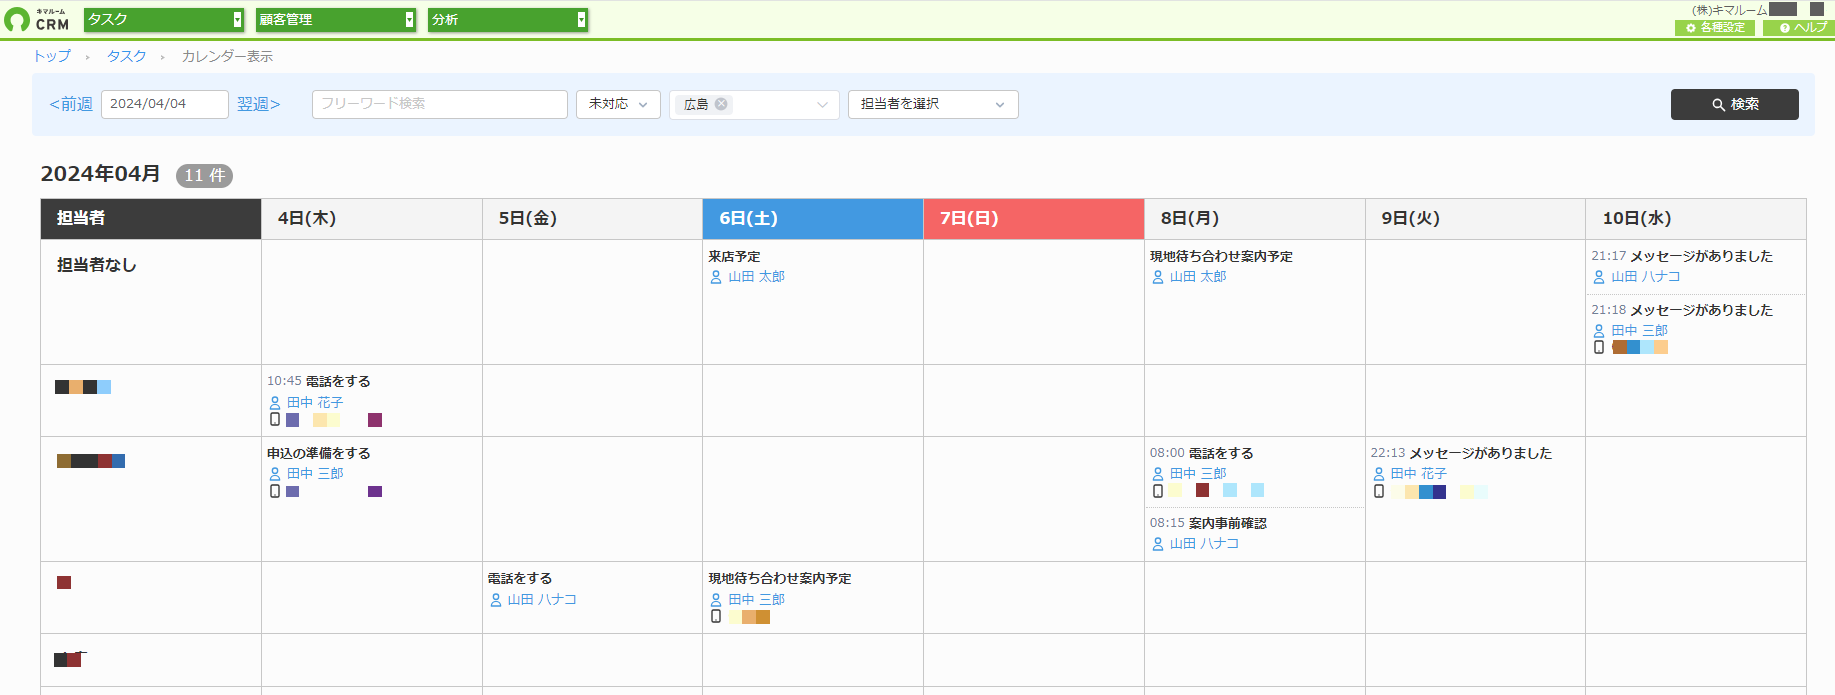Open customer 田中 花子 on 4日(木)
Viewport: 1835px width, 695px height.
(315, 403)
